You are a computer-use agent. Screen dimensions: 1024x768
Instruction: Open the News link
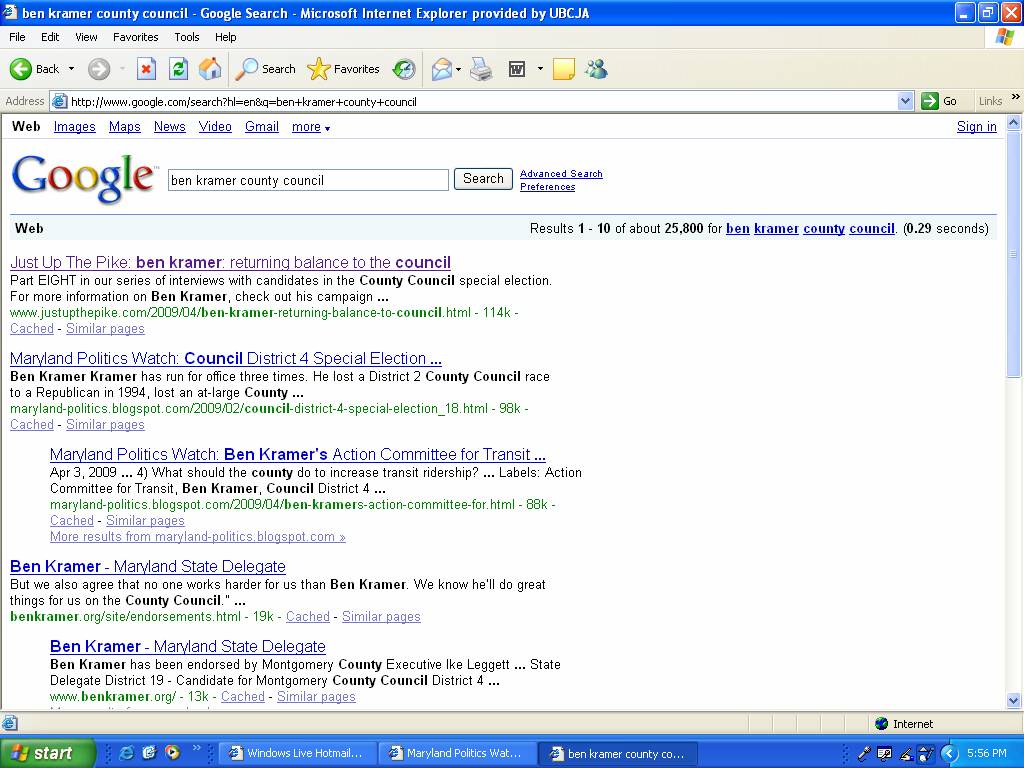tap(170, 127)
